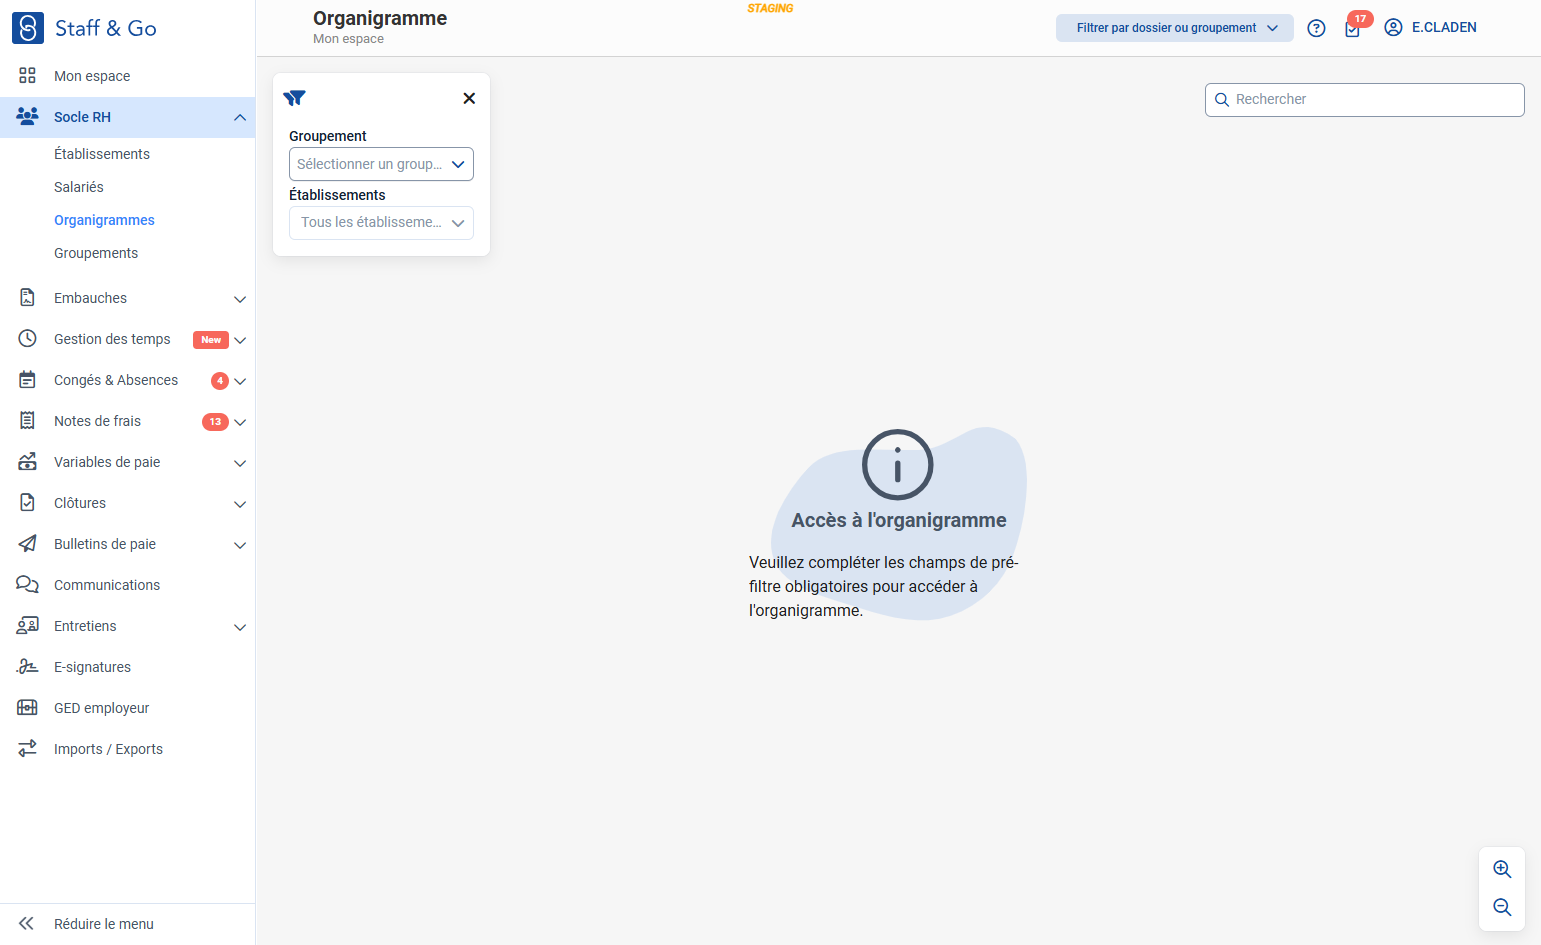Expand the Congés & Absences chevron
Image resolution: width=1541 pixels, height=945 pixels.
240,381
